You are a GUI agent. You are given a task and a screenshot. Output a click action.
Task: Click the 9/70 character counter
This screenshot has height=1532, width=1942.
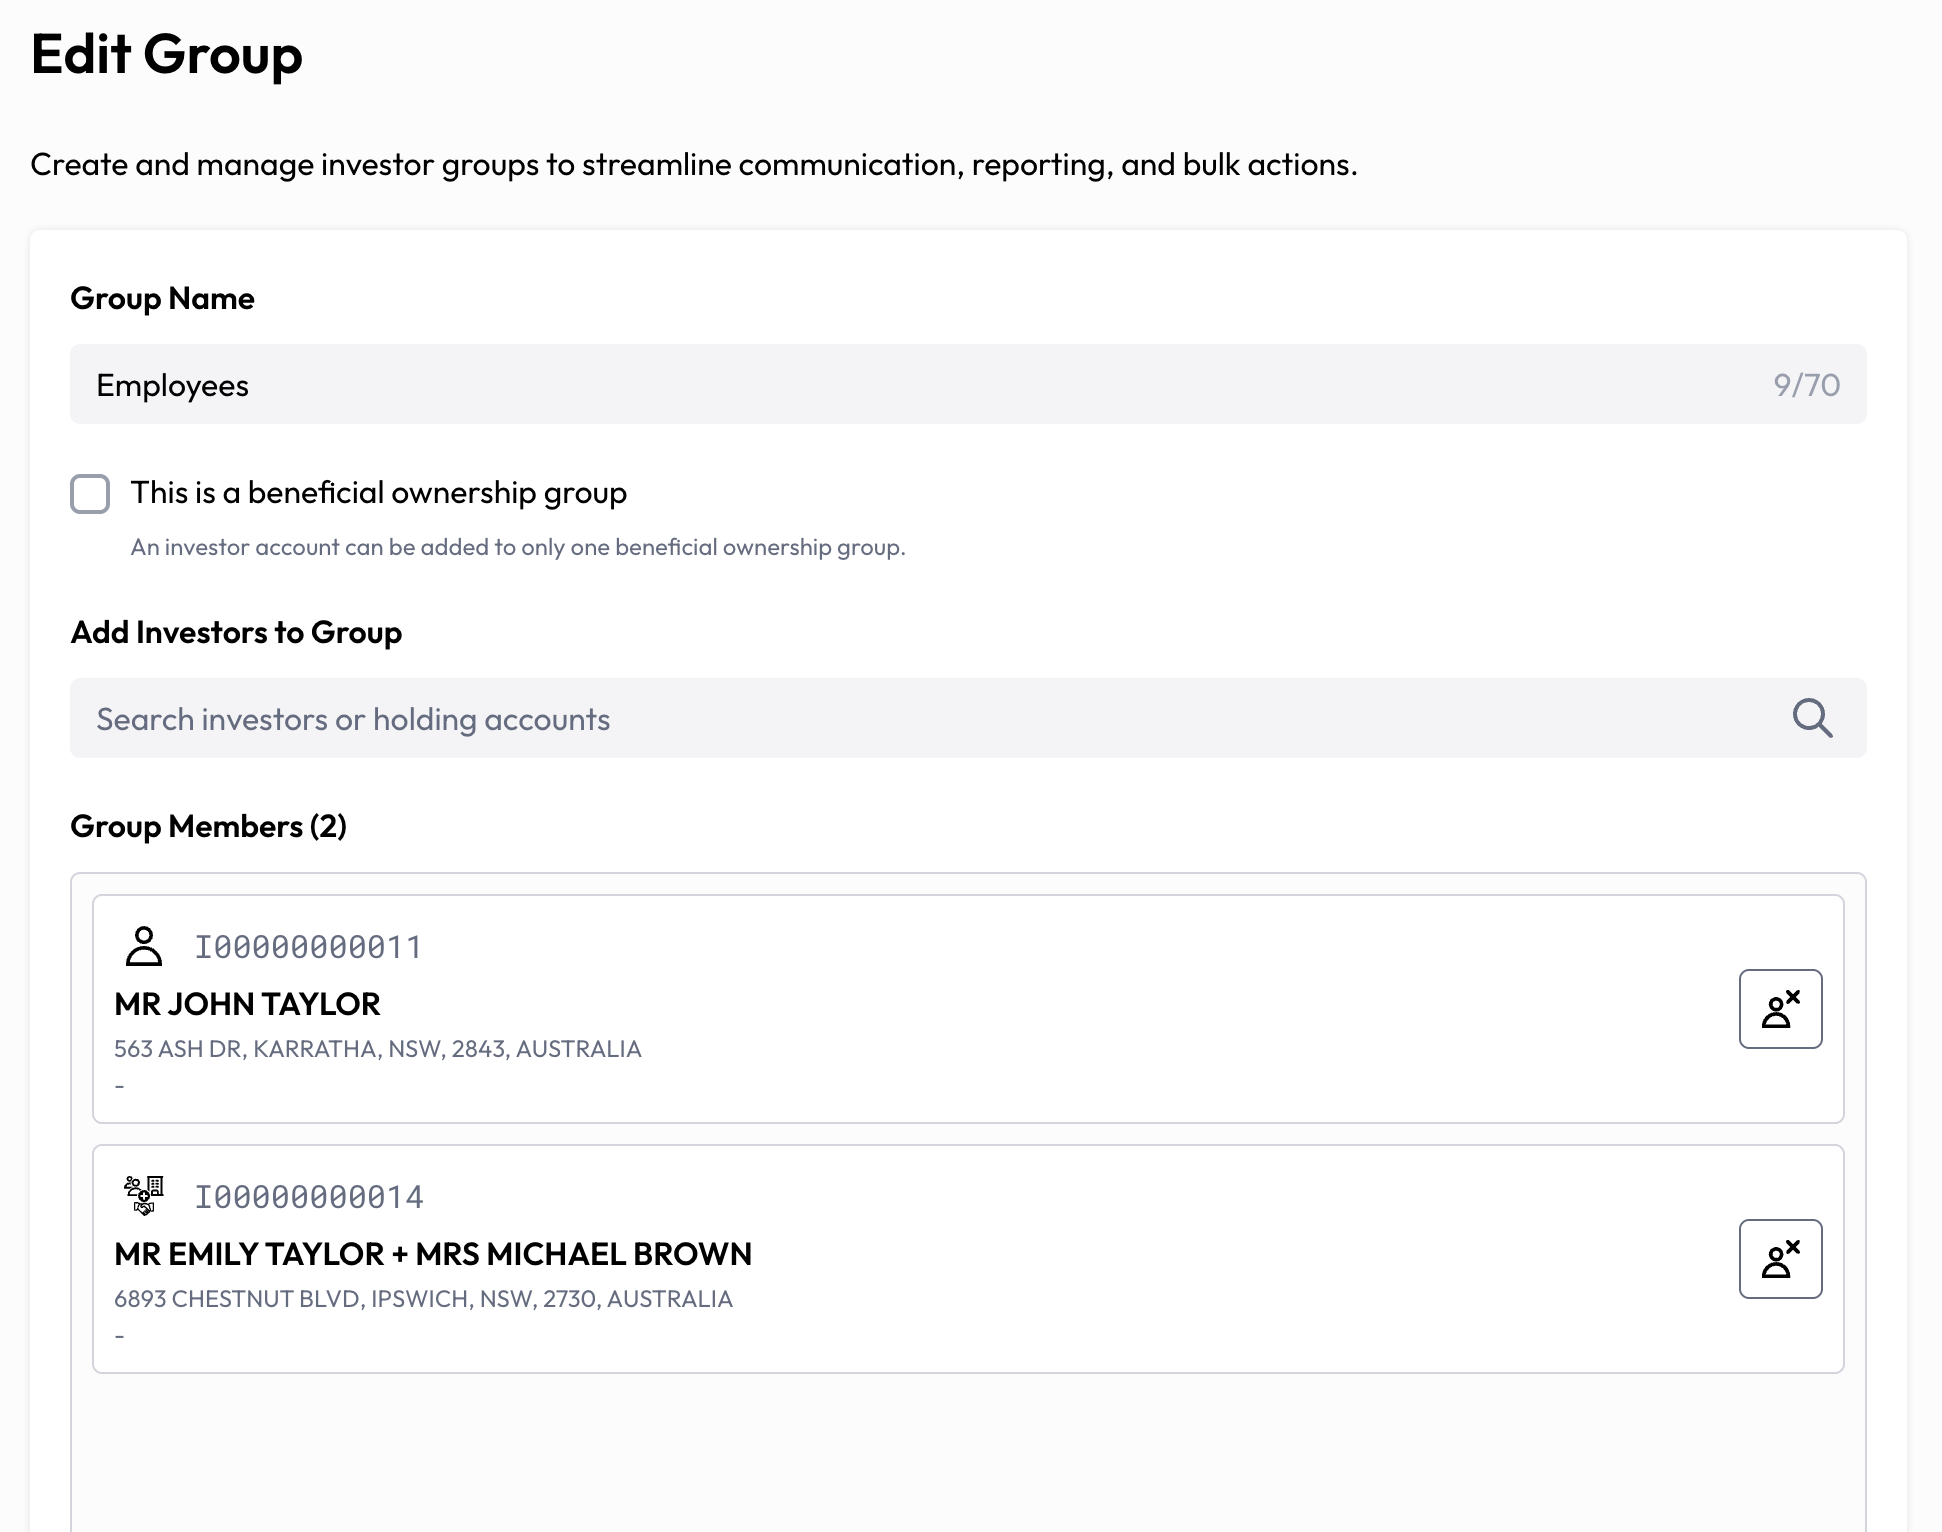click(1806, 385)
